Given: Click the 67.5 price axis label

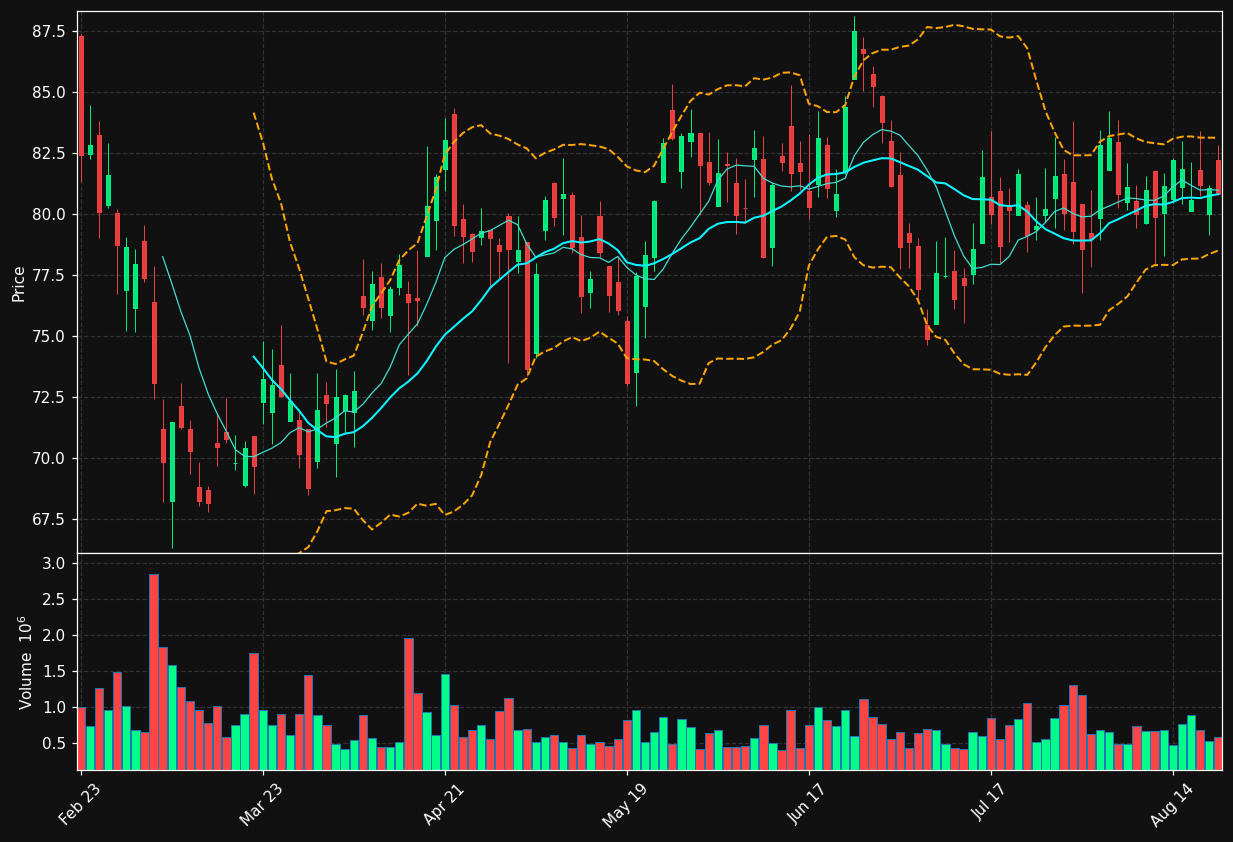Looking at the screenshot, I should [x=50, y=520].
